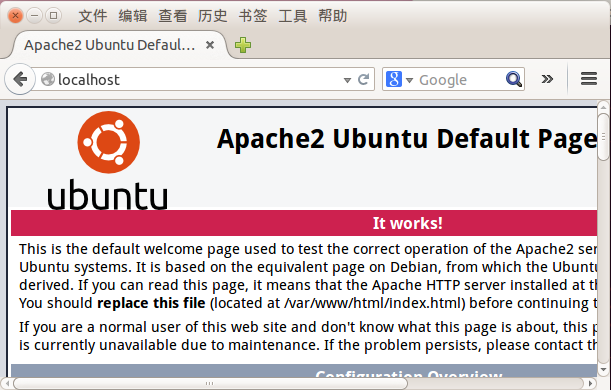This screenshot has width=611, height=390.
Task: Click the bold 'replace this file' text
Action: point(151,303)
